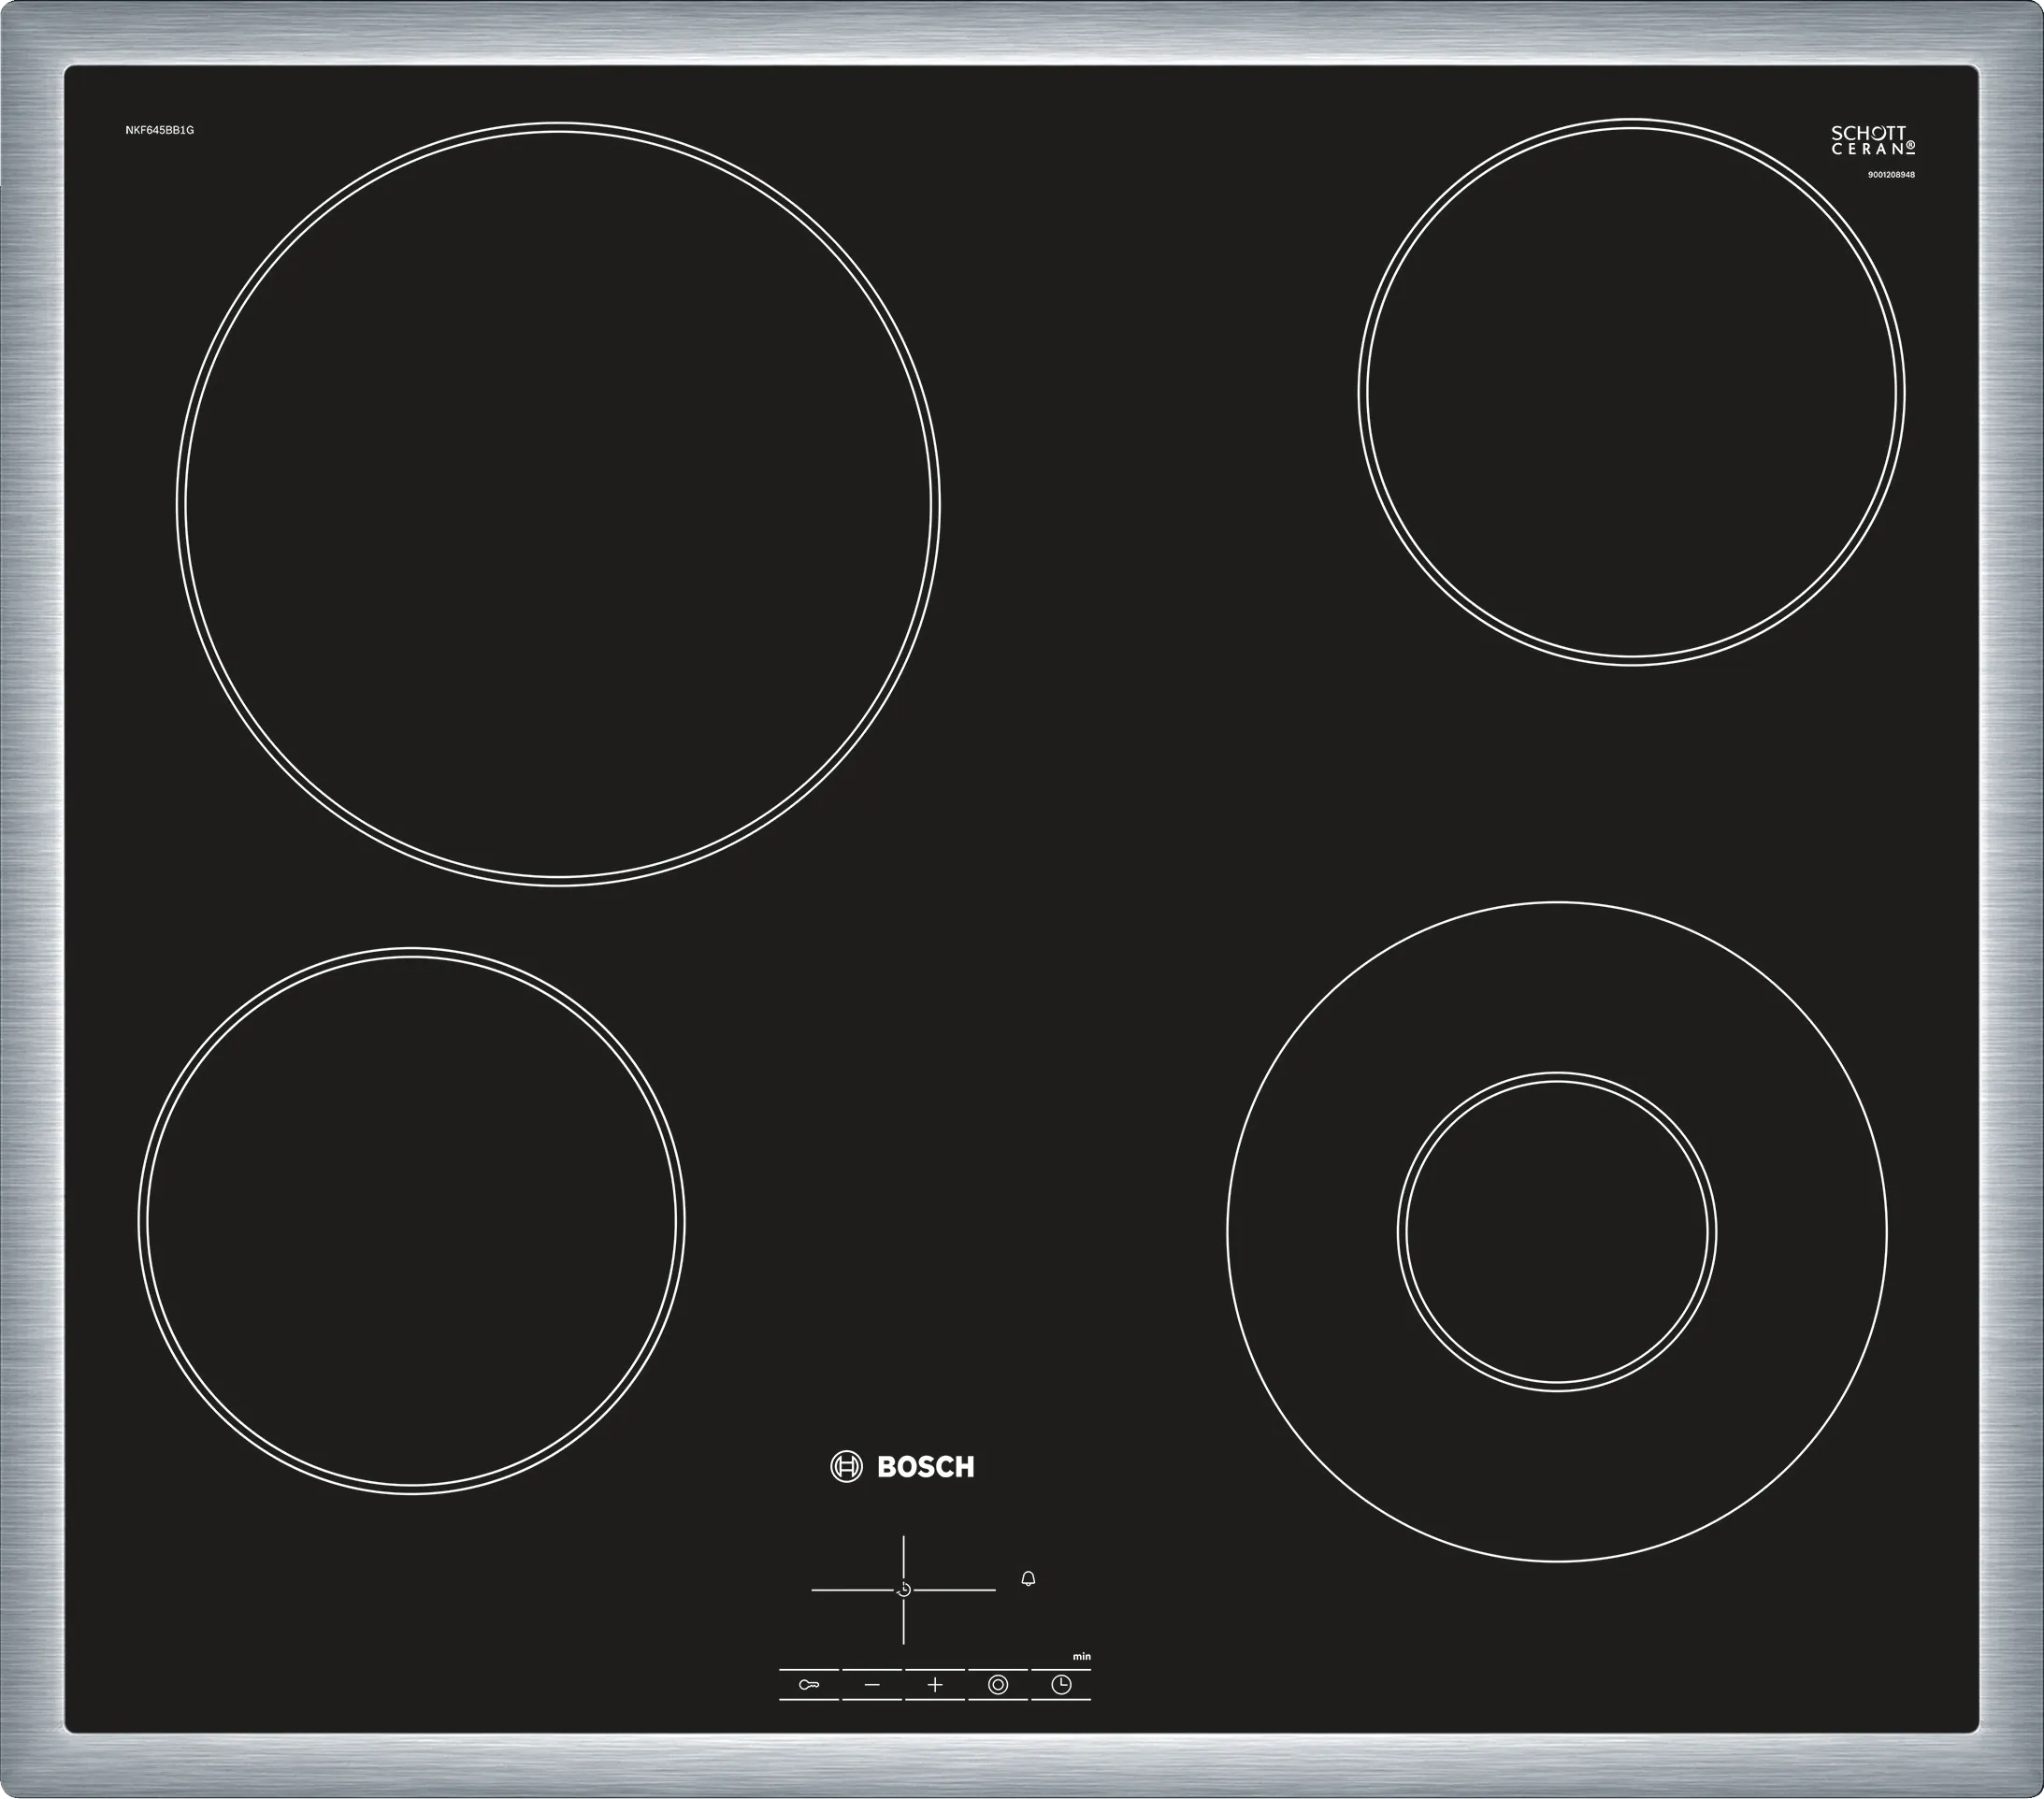Tap the plus sensor to increase
Viewport: 2044px width, 1799px height.
(935, 1685)
